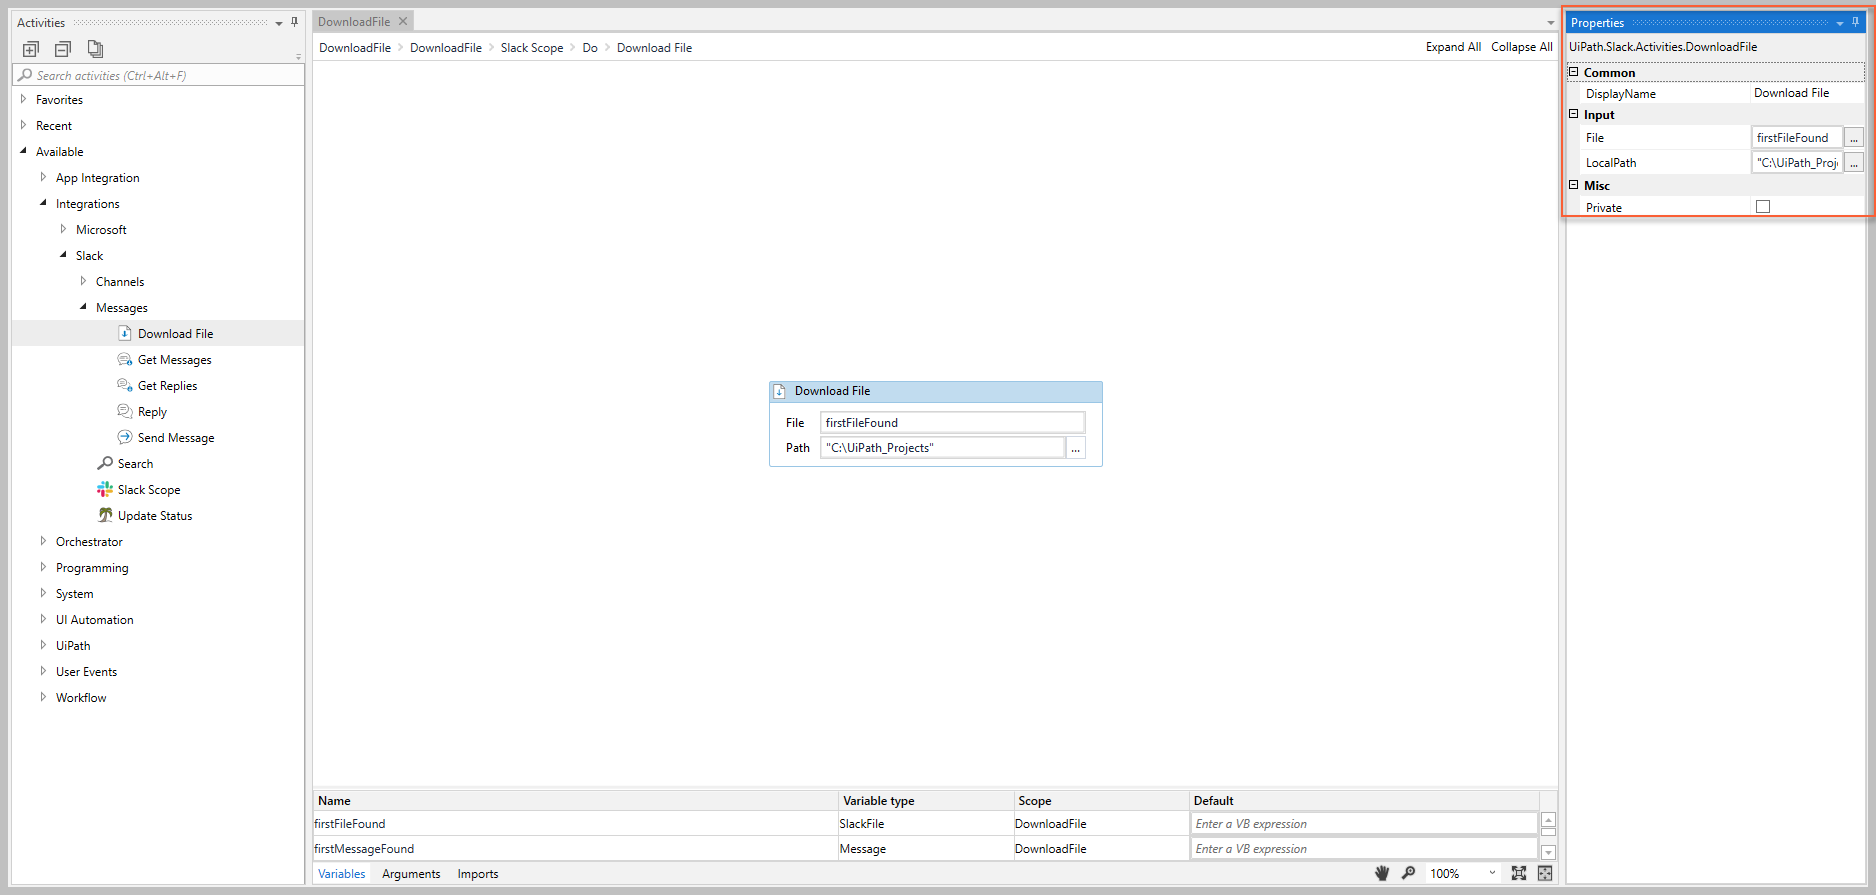Click the Reply activity icon
The width and height of the screenshot is (1876, 895).
pyautogui.click(x=125, y=411)
